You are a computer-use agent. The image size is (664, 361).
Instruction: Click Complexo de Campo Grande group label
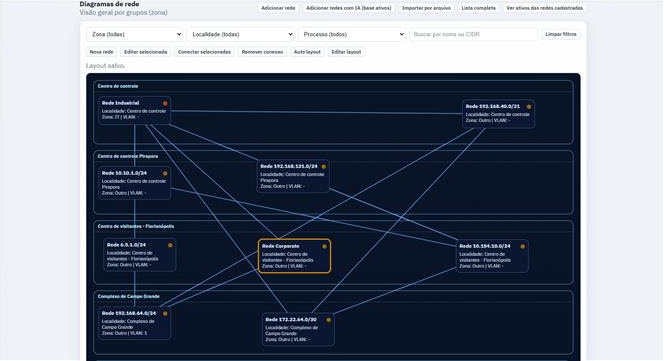129,296
